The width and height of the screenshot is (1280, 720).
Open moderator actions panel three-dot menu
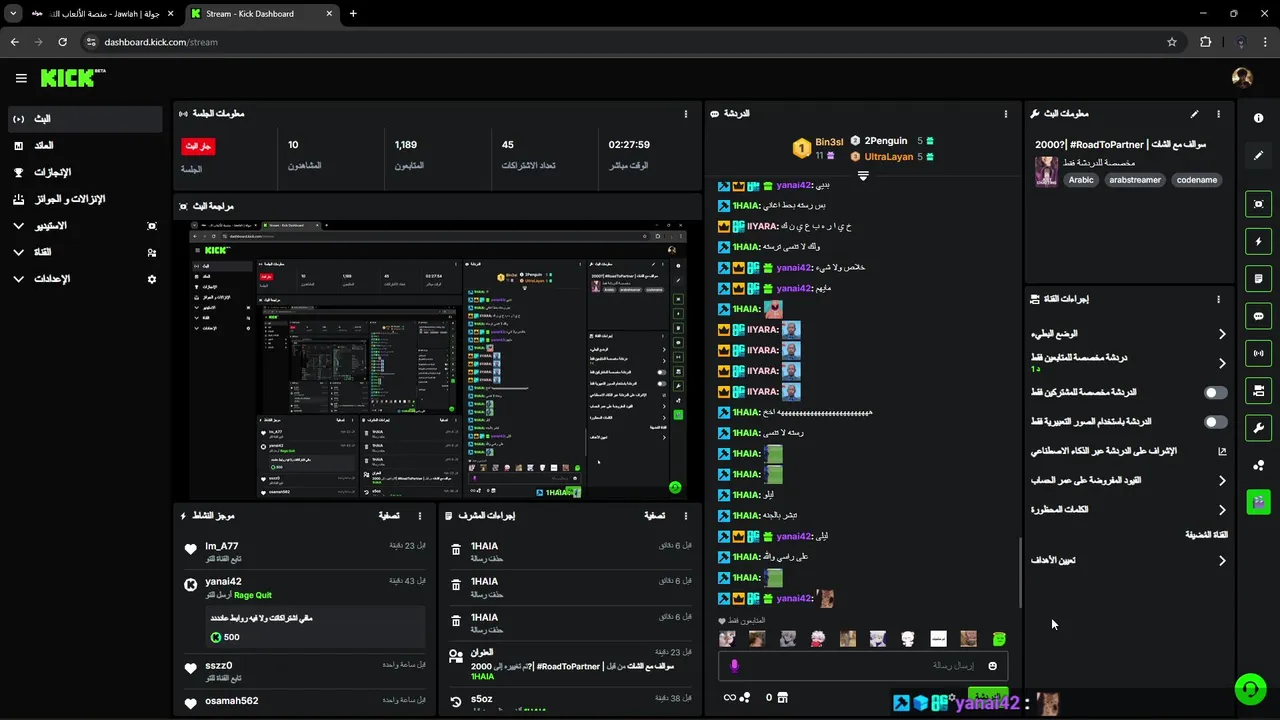pyautogui.click(x=686, y=516)
